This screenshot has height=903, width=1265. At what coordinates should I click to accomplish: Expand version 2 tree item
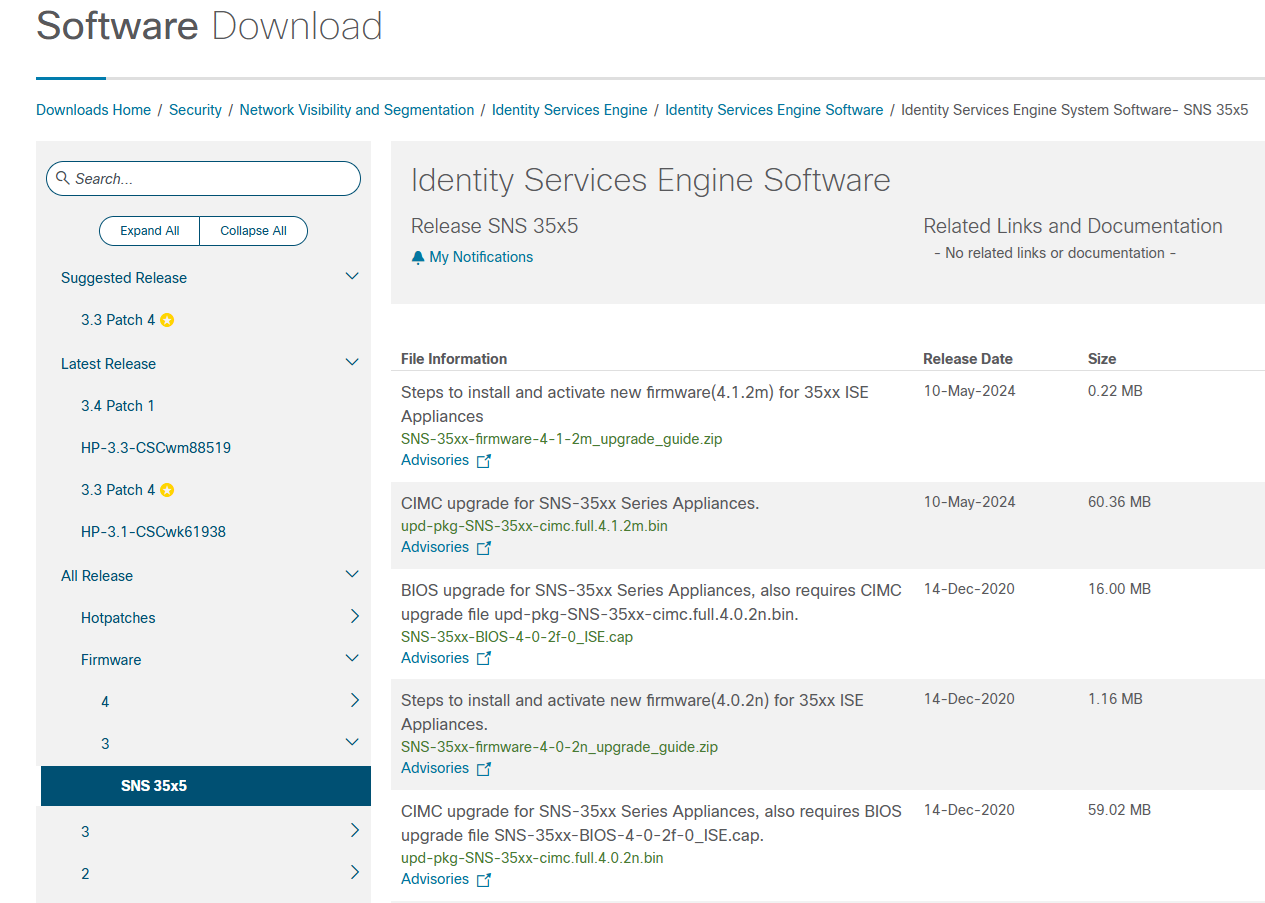(x=354, y=872)
